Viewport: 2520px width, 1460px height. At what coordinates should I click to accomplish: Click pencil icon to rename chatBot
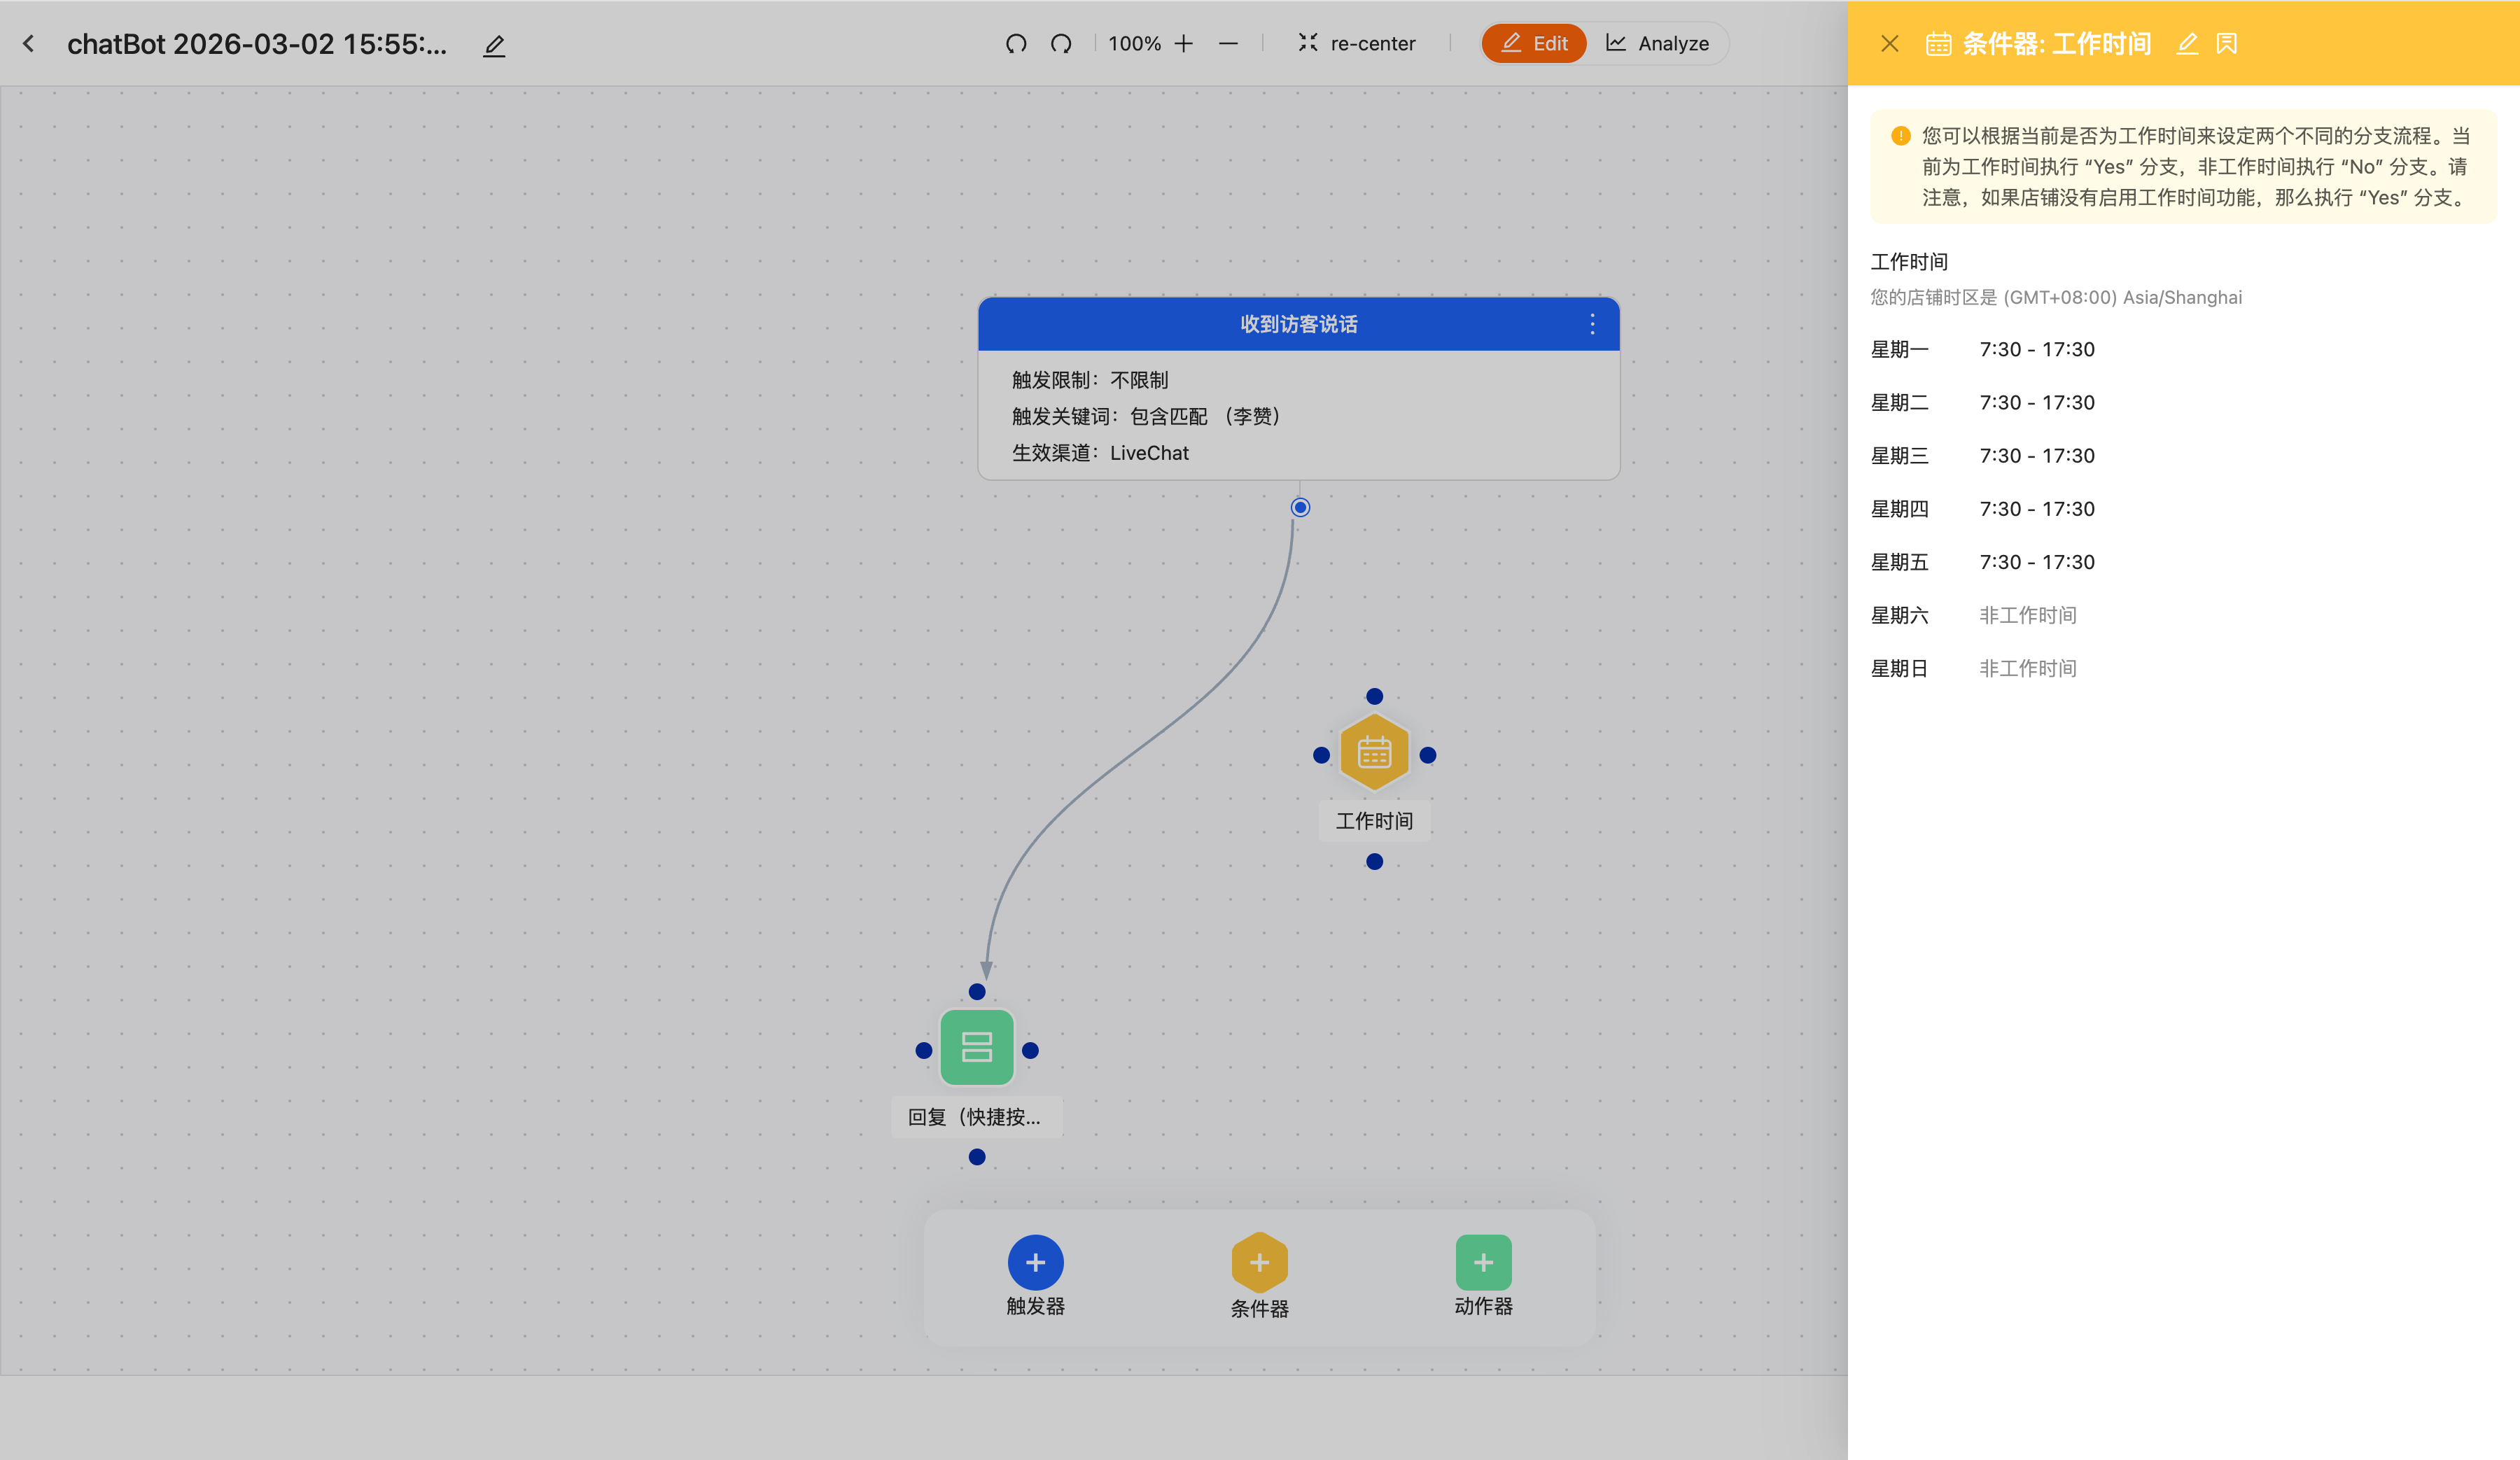click(494, 46)
